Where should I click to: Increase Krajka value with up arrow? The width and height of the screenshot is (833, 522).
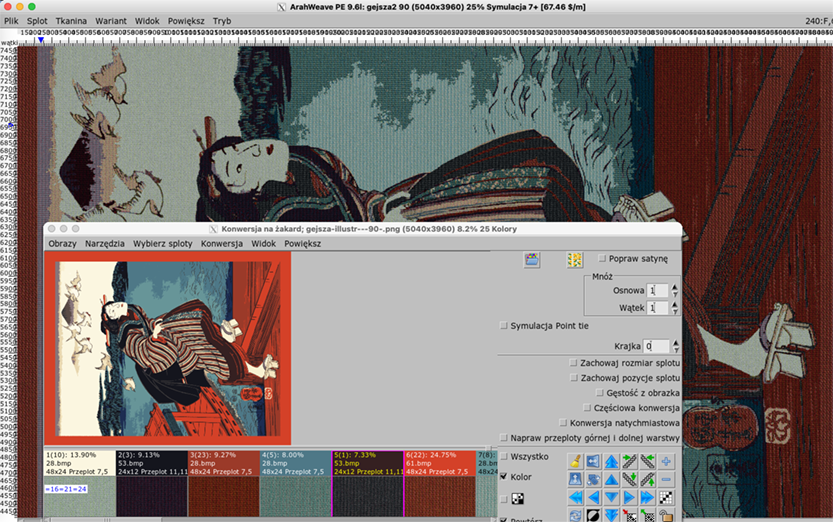point(676,343)
